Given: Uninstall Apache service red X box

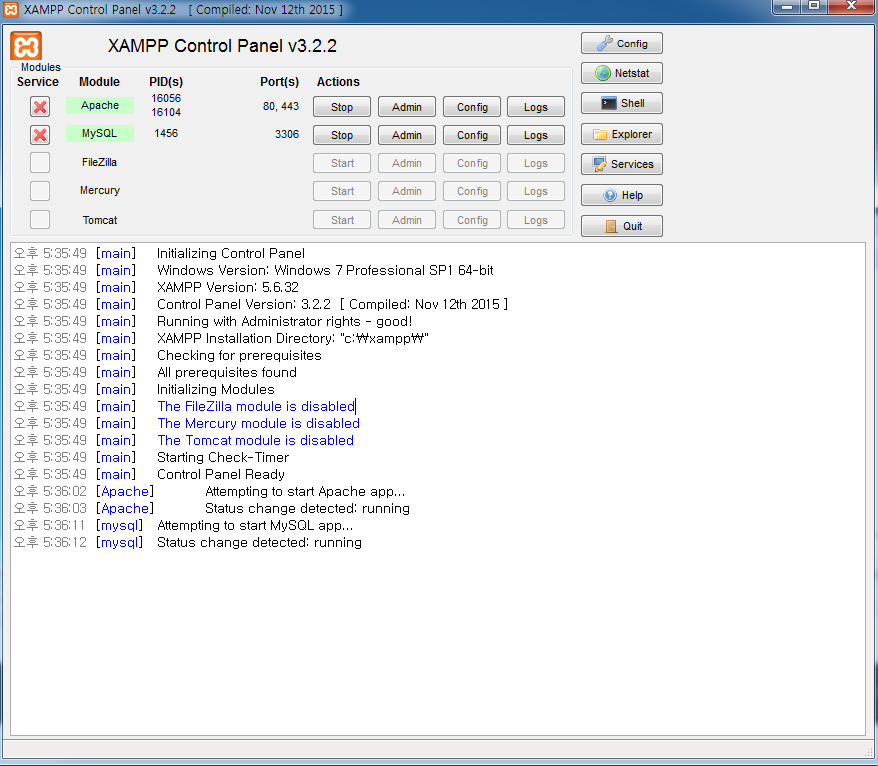Looking at the screenshot, I should (x=40, y=106).
